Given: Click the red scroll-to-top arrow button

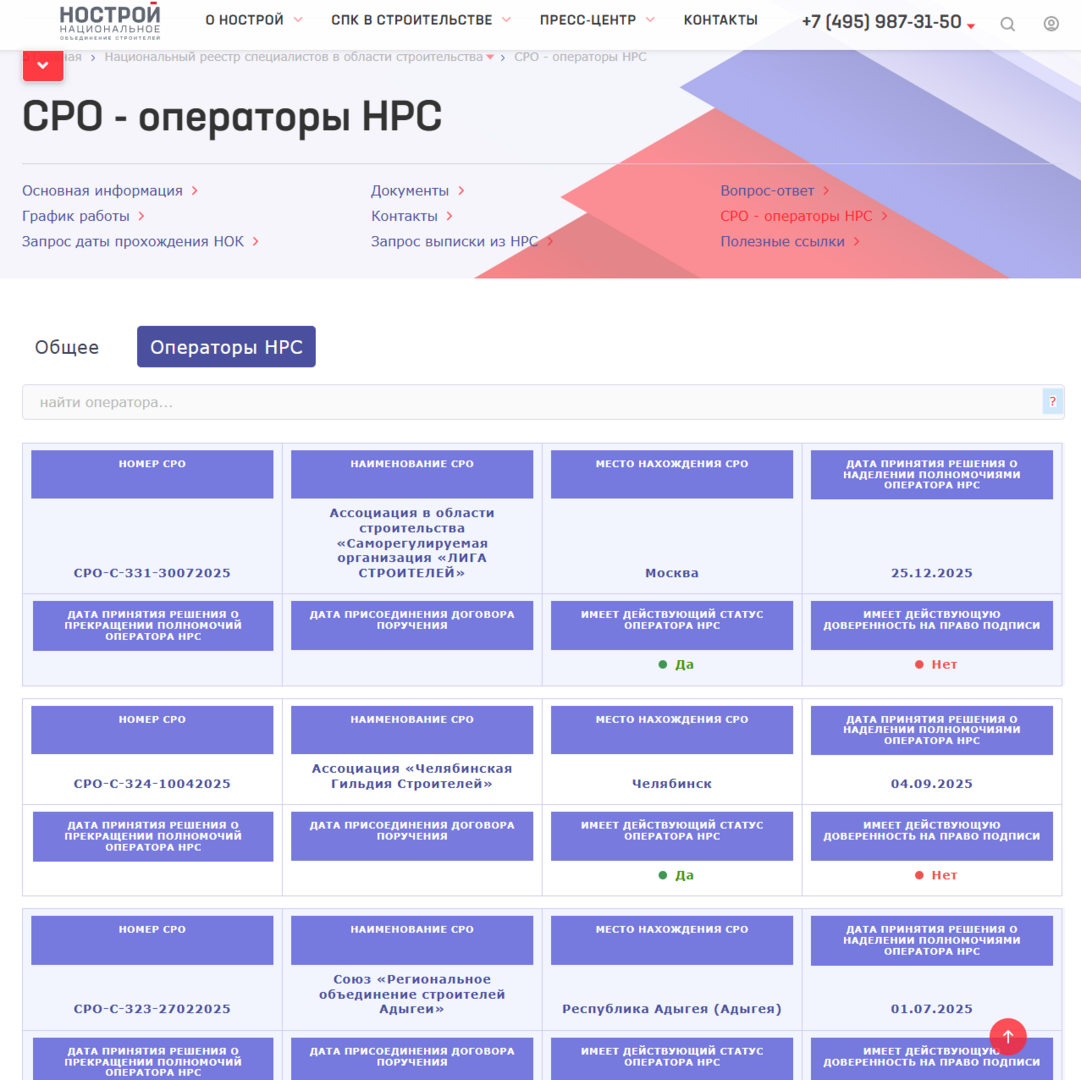Looking at the screenshot, I should (1008, 1037).
